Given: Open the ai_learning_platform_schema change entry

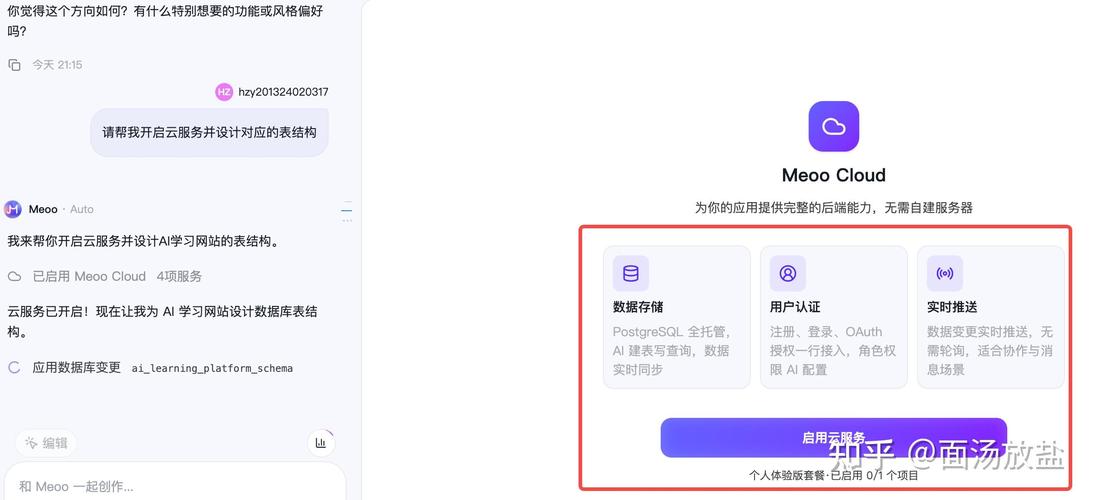Looking at the screenshot, I should pos(212,368).
